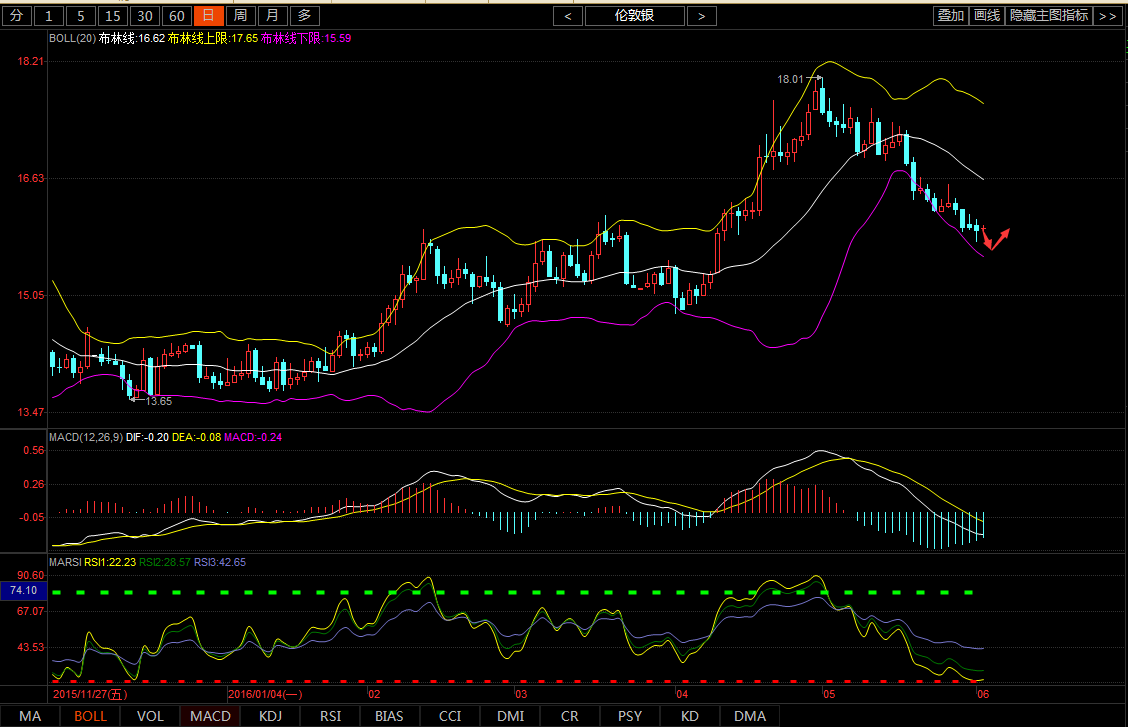Switch to 月 monthly chart
Viewport: 1128px width, 727px height.
point(272,16)
